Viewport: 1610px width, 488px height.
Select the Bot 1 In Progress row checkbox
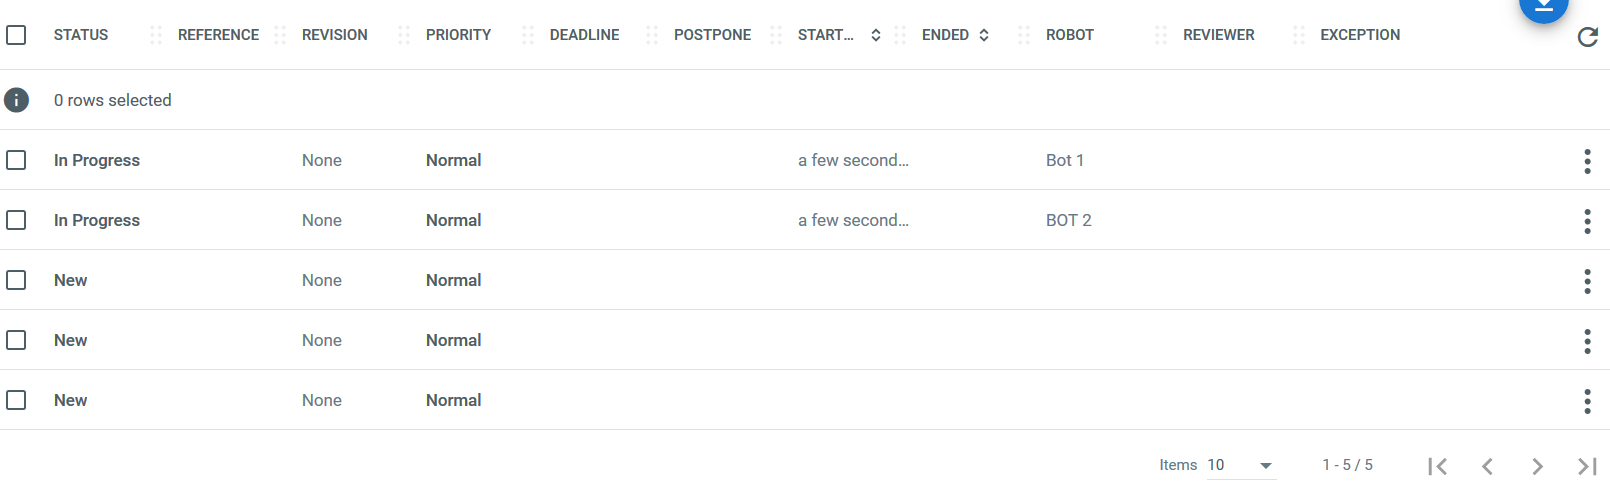(x=16, y=160)
